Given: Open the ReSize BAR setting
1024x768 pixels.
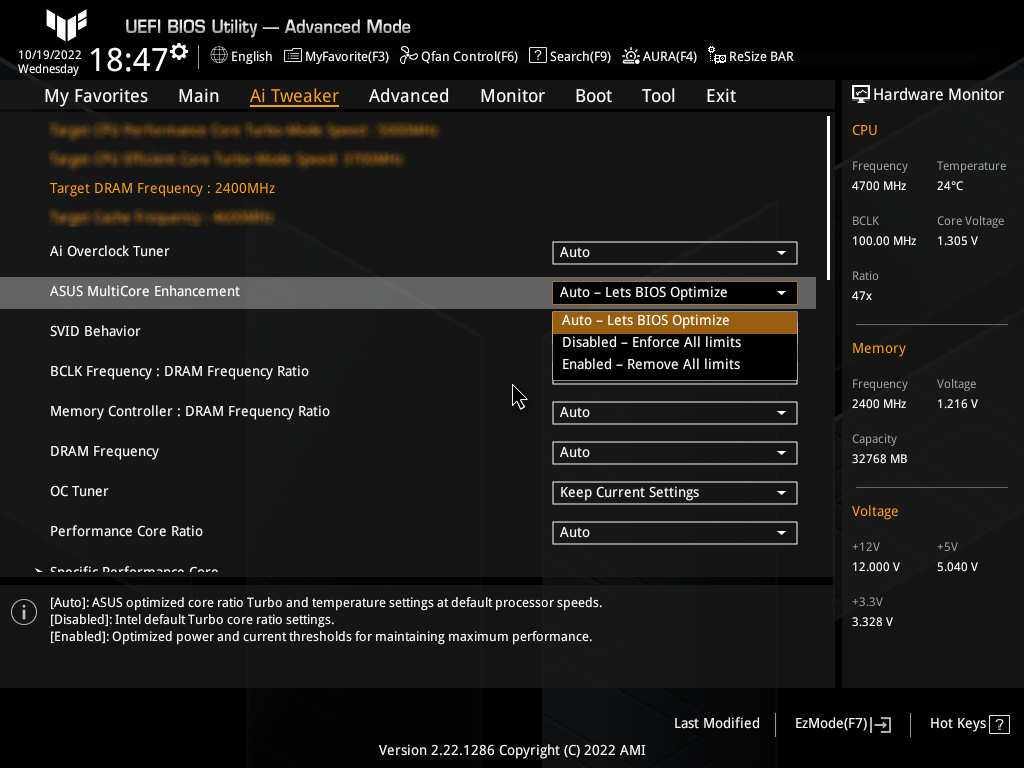Looking at the screenshot, I should [x=750, y=56].
